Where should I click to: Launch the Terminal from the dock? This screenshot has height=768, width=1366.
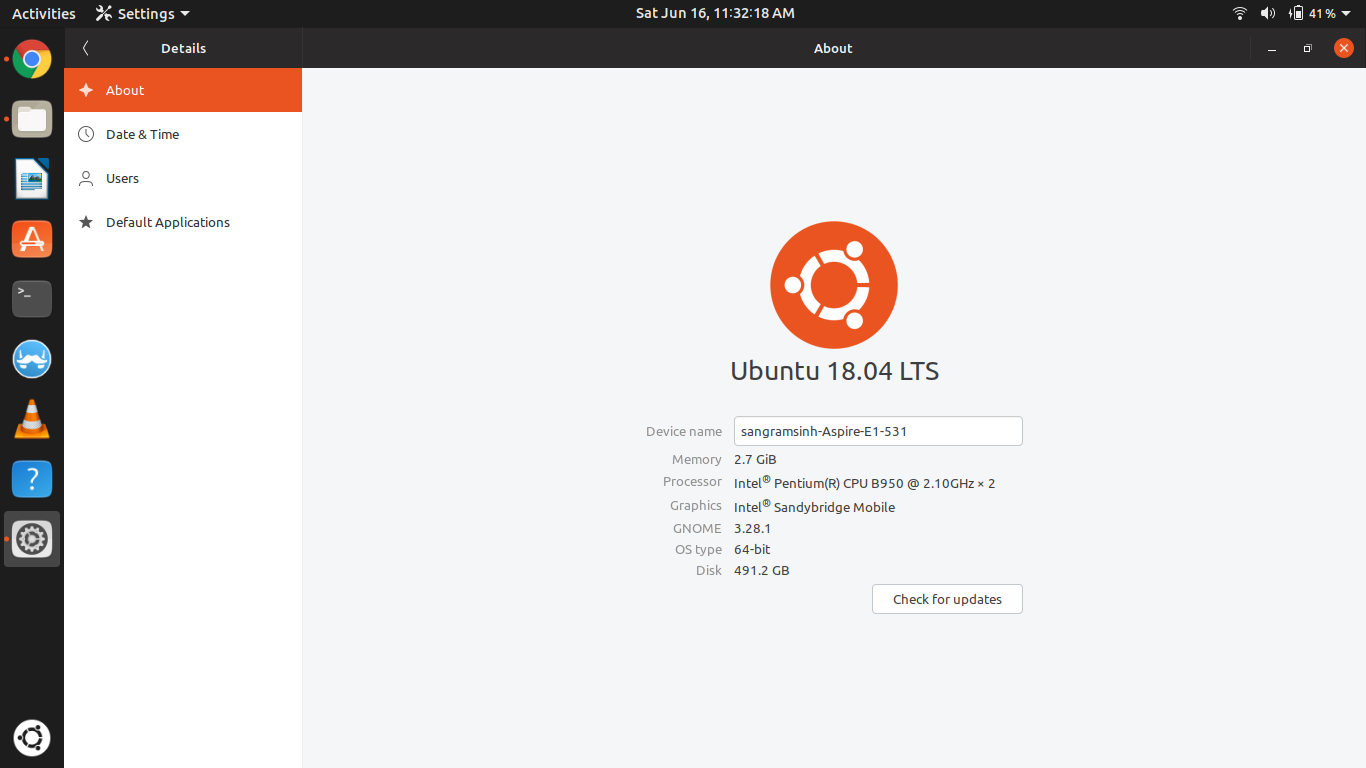coord(32,298)
